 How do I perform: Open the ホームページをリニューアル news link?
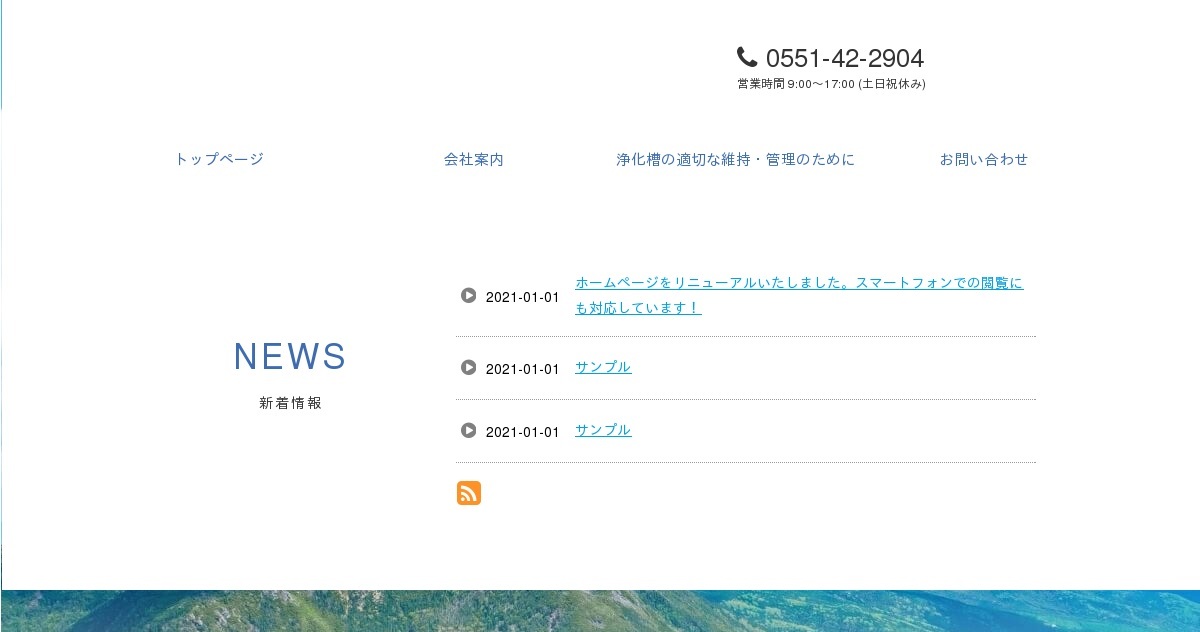799,295
